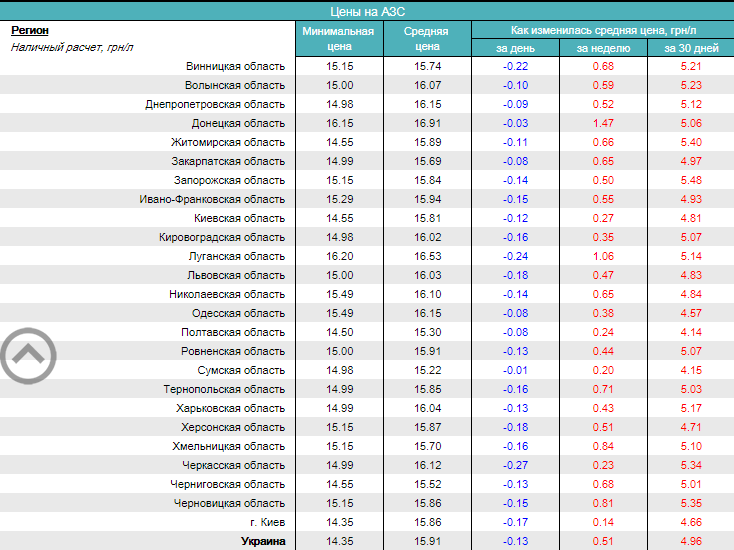The width and height of the screenshot is (734, 550).
Task: Select the 'за 30 дней' column header
Action: (690, 48)
